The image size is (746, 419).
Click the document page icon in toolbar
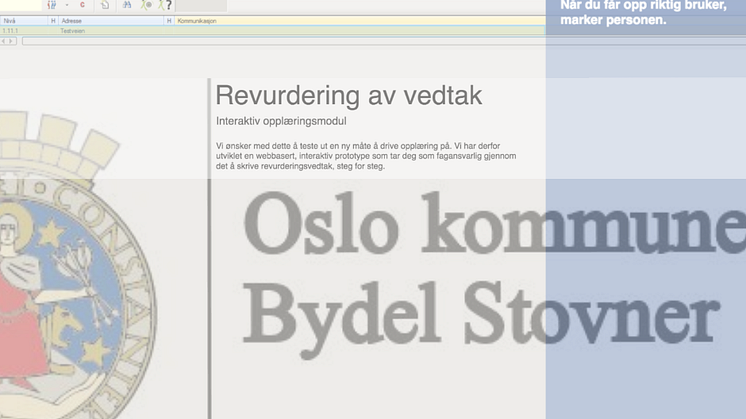(x=105, y=5)
